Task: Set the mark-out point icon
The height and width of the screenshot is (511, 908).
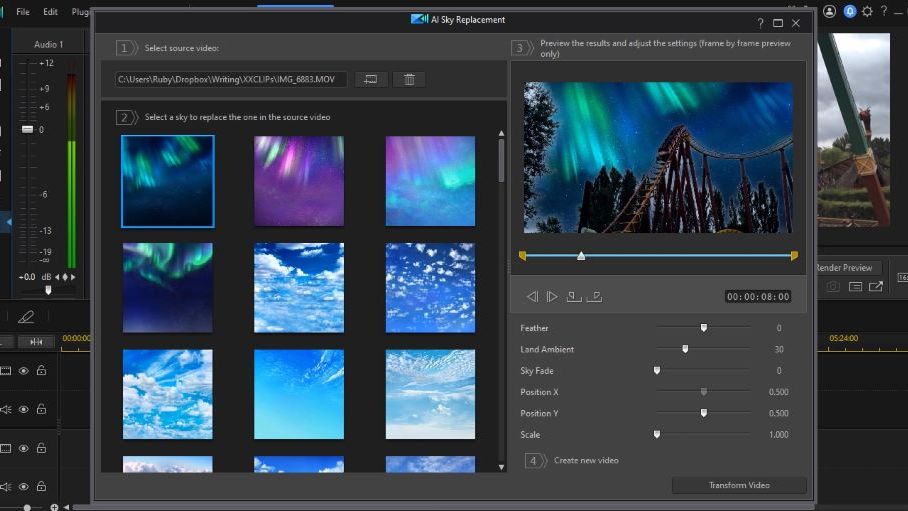Action: [x=595, y=297]
